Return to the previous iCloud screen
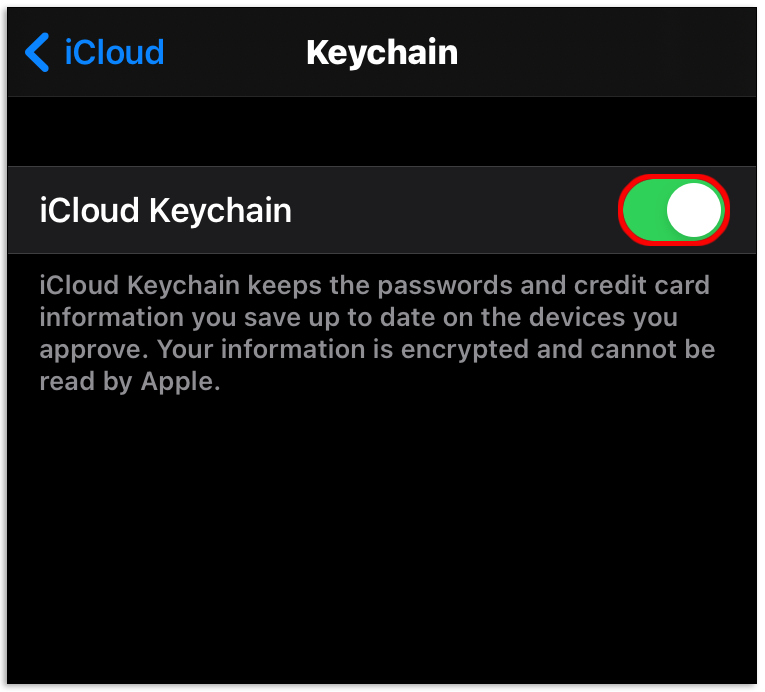The width and height of the screenshot is (765, 692). click(96, 52)
